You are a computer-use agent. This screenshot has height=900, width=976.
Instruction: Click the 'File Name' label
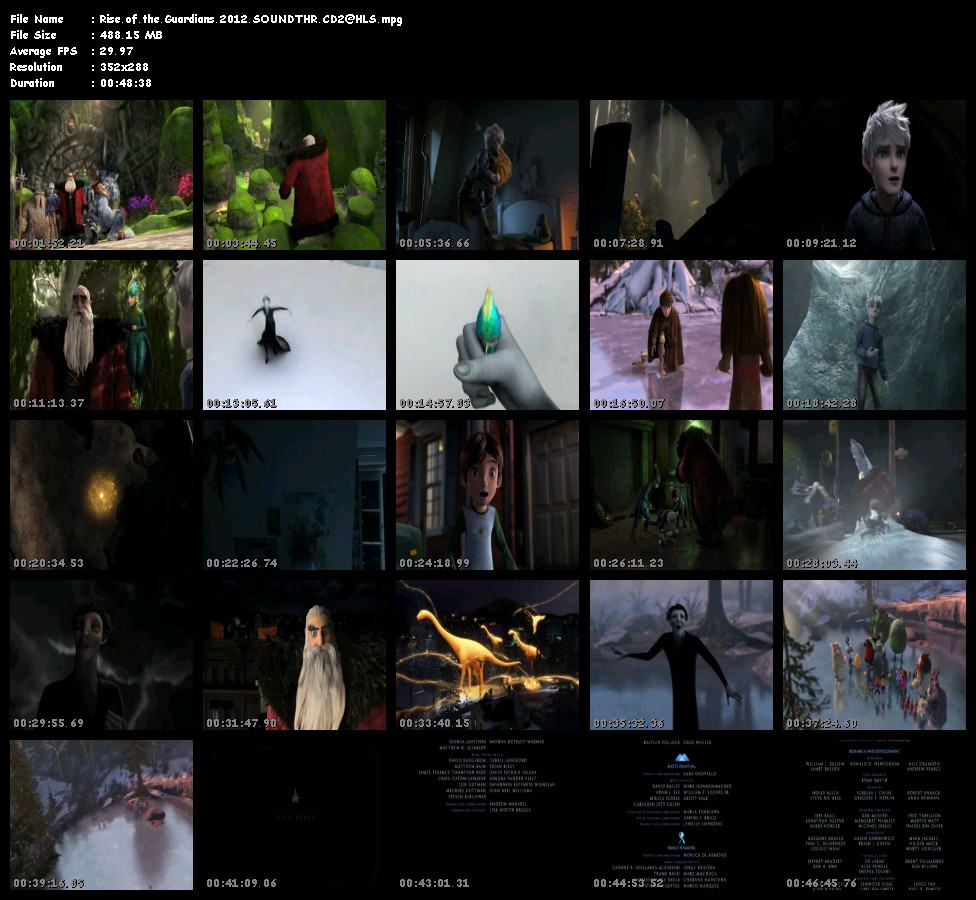click(x=37, y=19)
